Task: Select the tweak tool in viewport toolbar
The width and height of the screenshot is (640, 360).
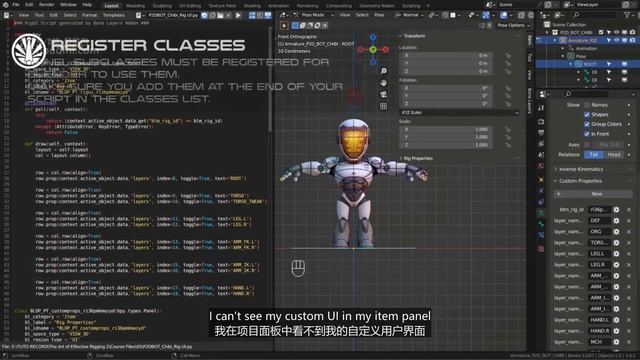Action: [x=284, y=25]
